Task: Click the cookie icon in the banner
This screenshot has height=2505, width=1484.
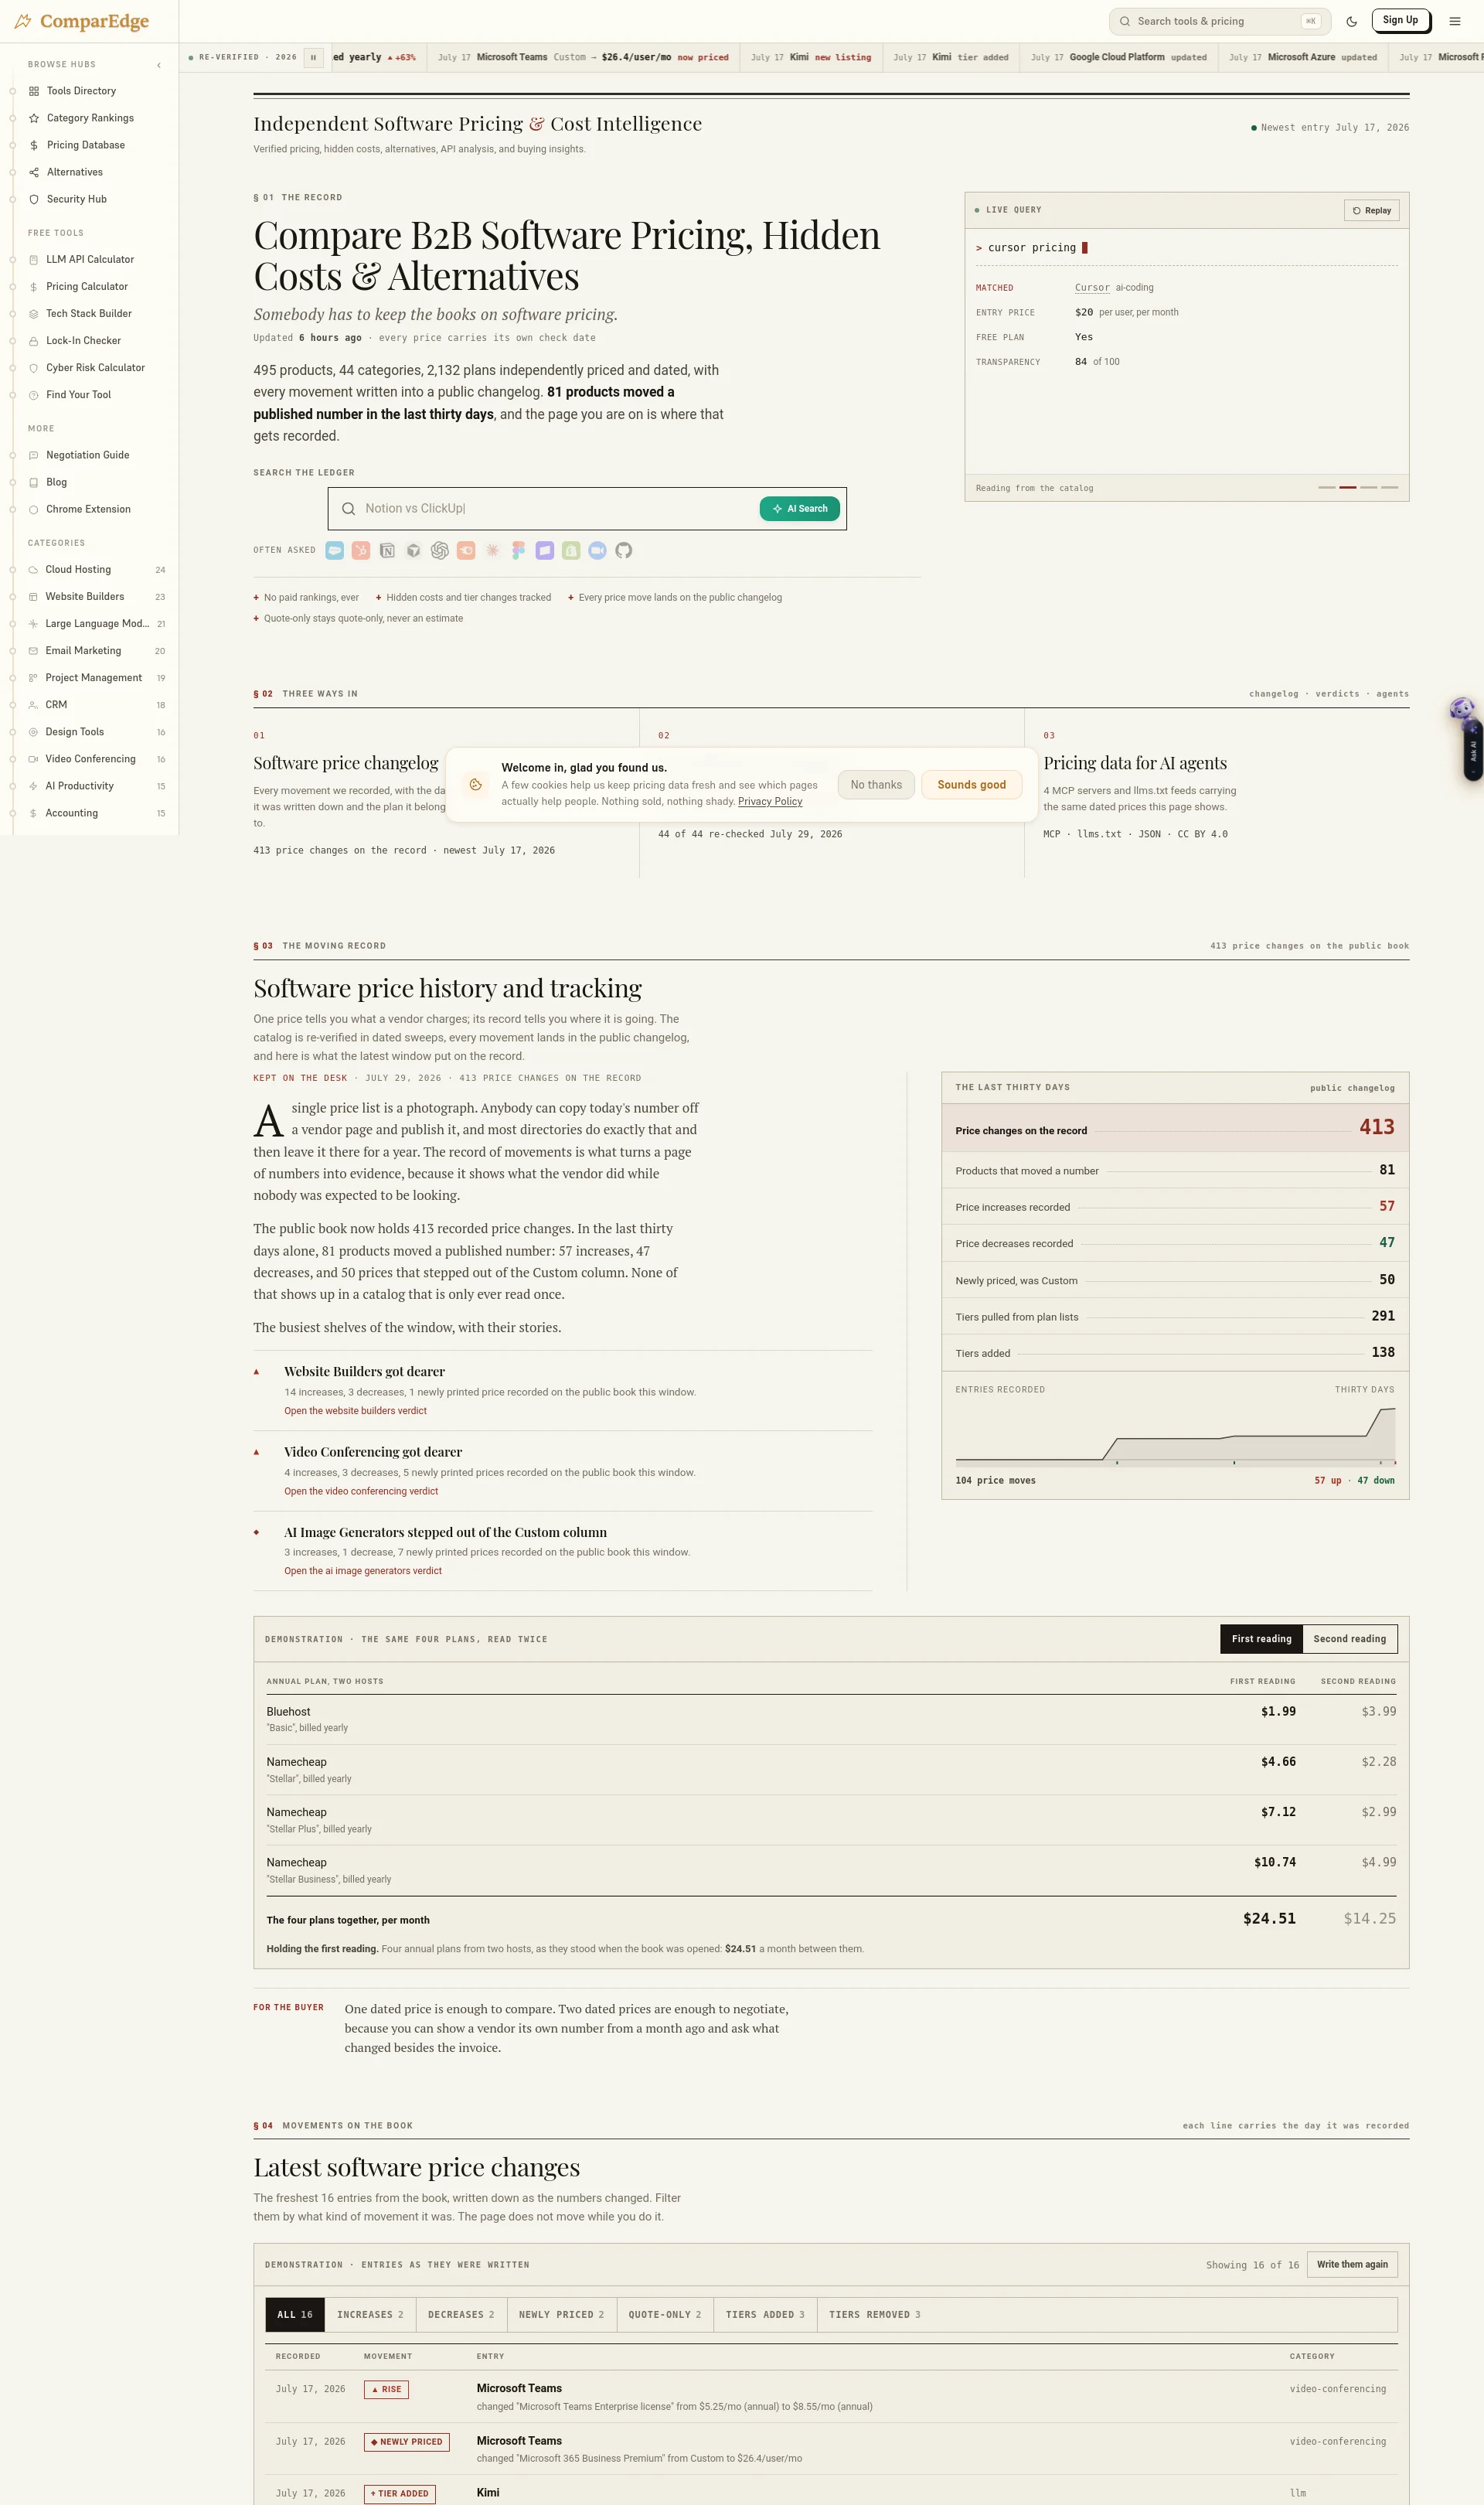Action: coord(476,785)
